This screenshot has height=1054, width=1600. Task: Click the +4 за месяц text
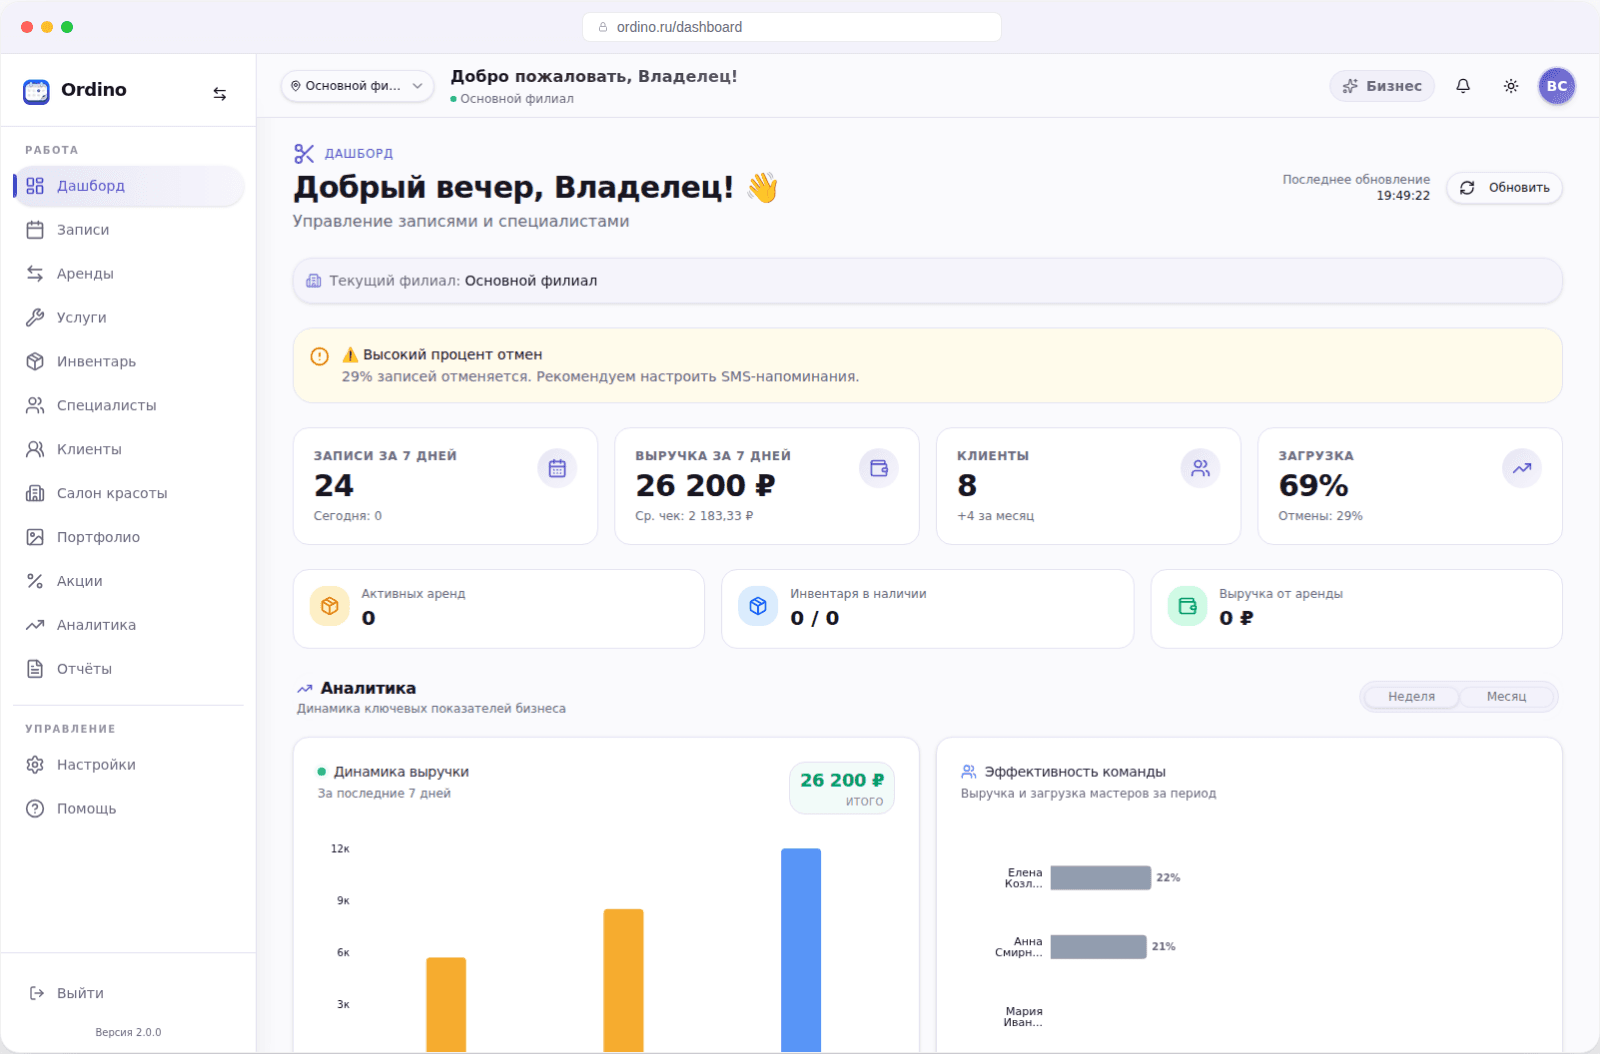point(995,516)
